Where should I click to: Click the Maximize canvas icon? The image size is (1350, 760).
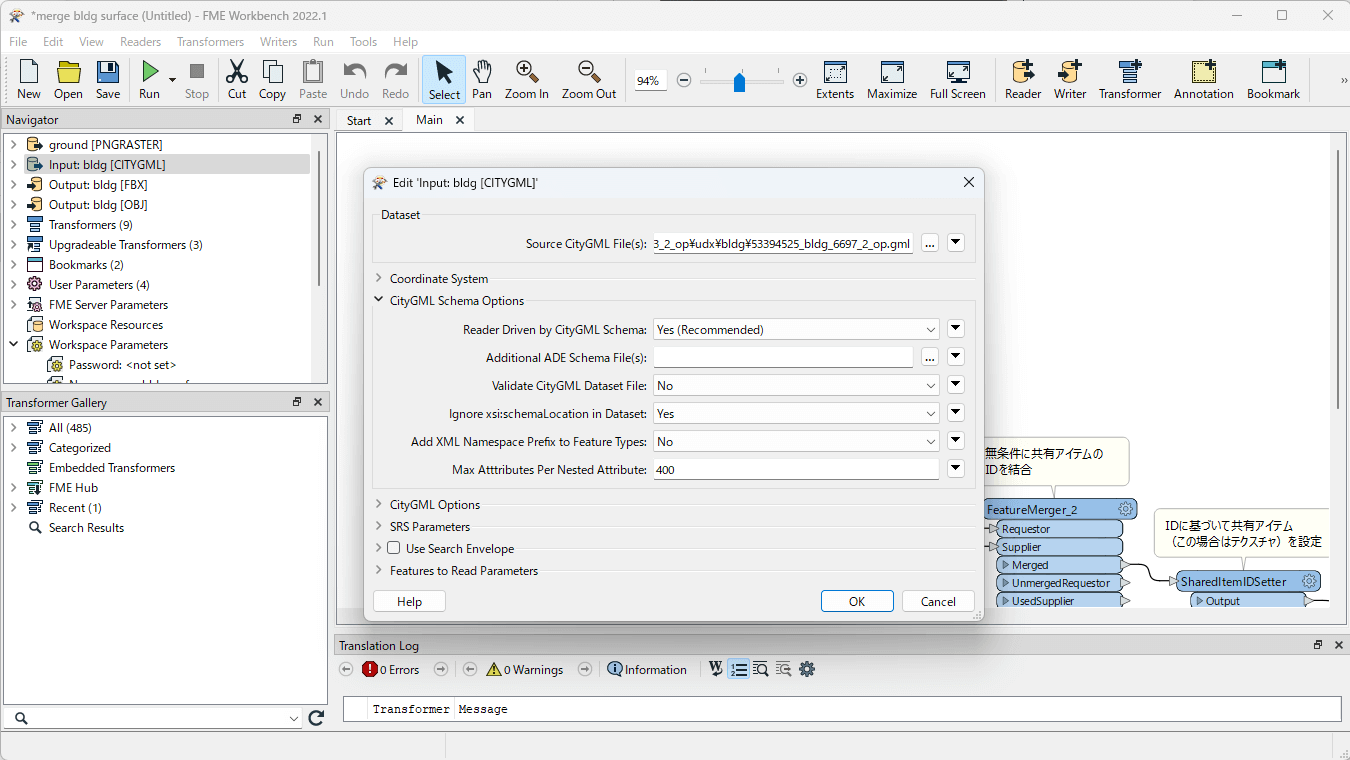[x=892, y=72]
